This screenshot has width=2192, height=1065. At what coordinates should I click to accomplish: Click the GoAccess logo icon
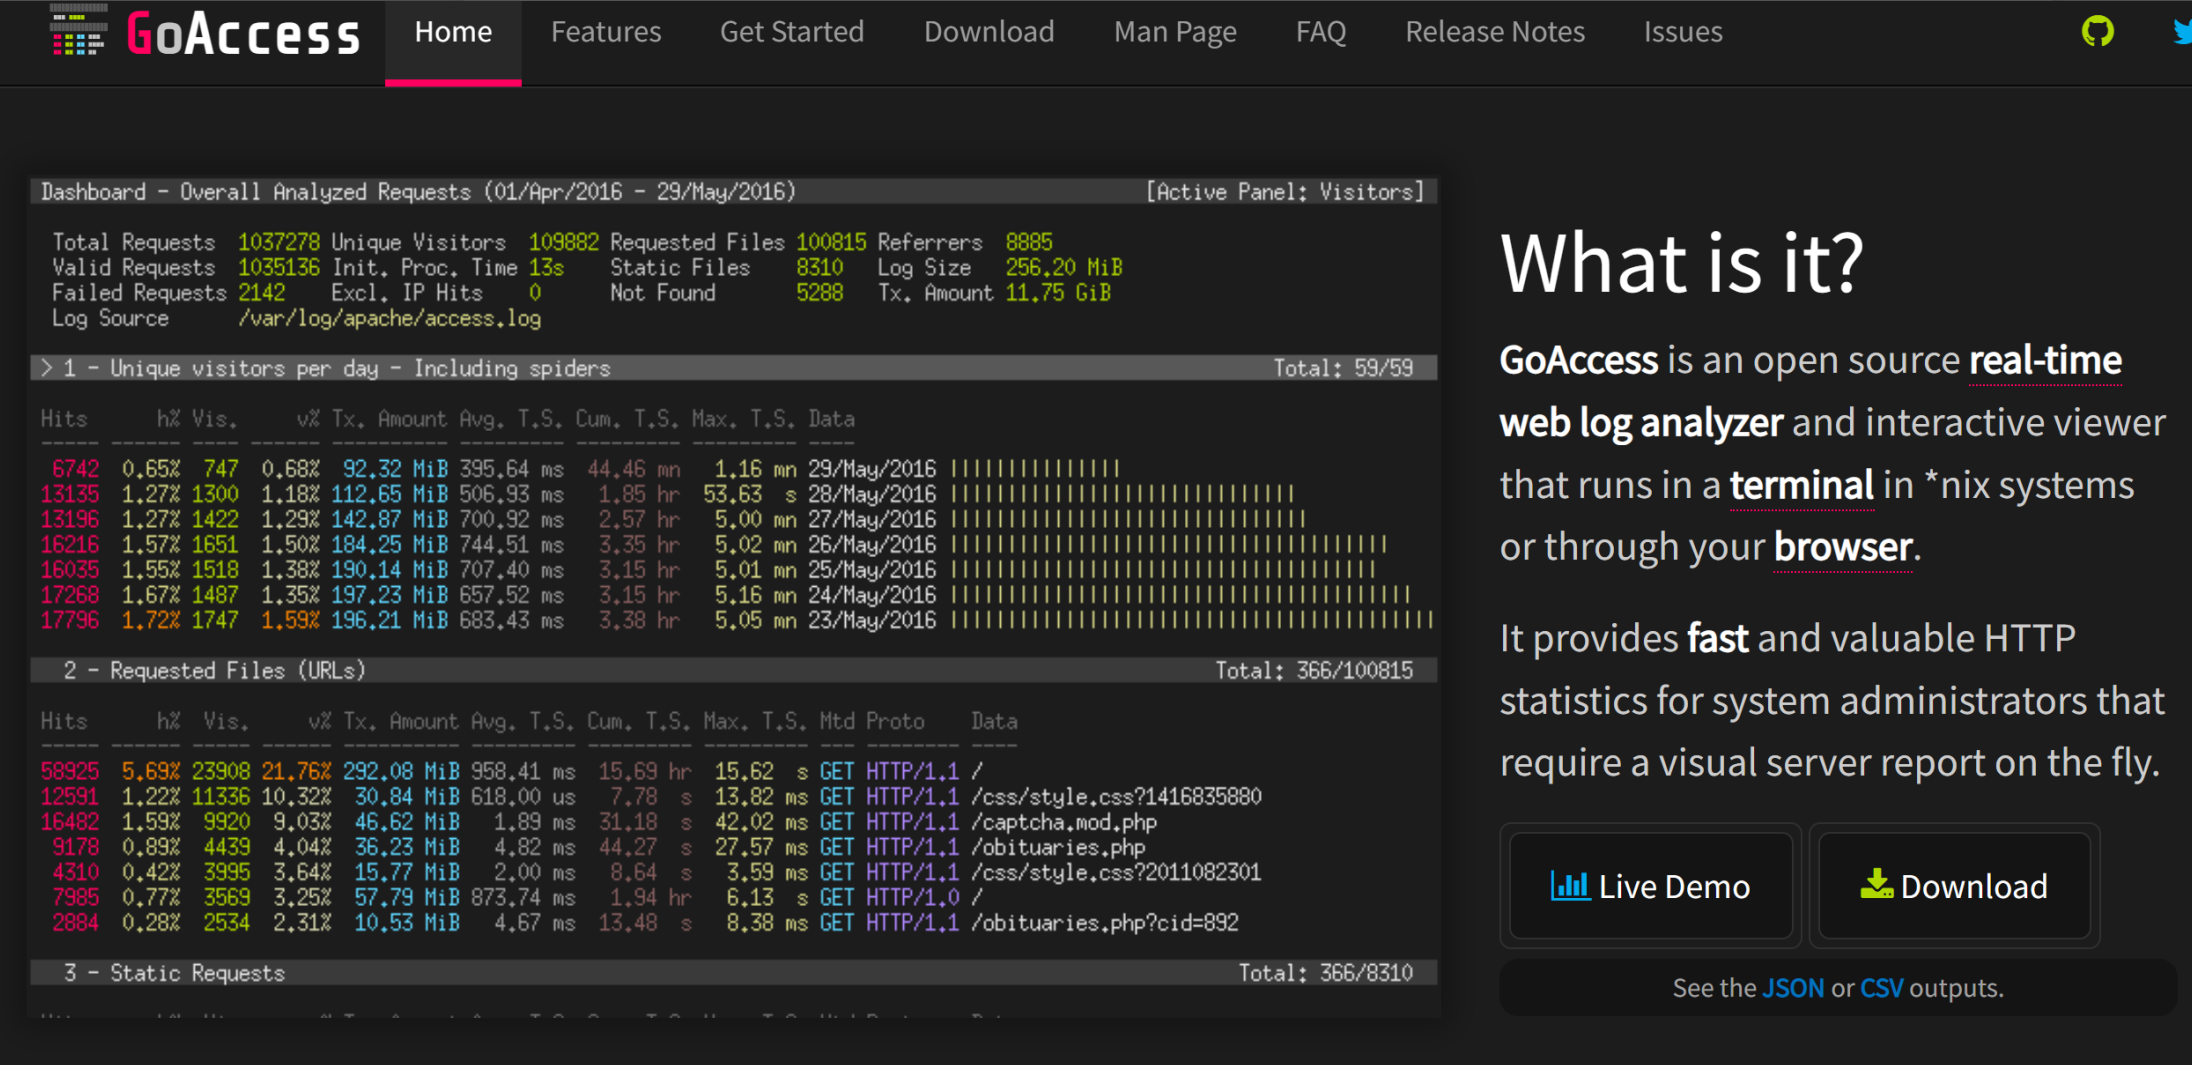[78, 30]
